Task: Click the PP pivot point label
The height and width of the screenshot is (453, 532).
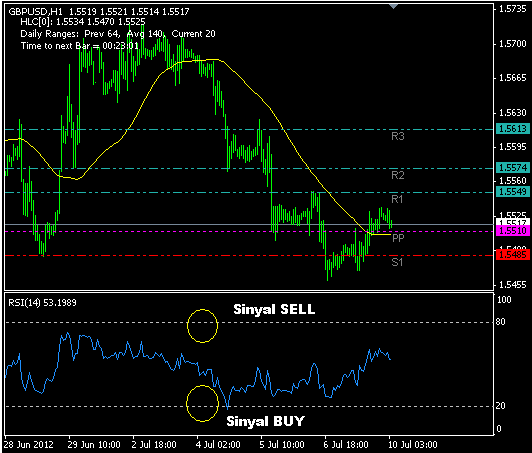Action: [x=398, y=238]
